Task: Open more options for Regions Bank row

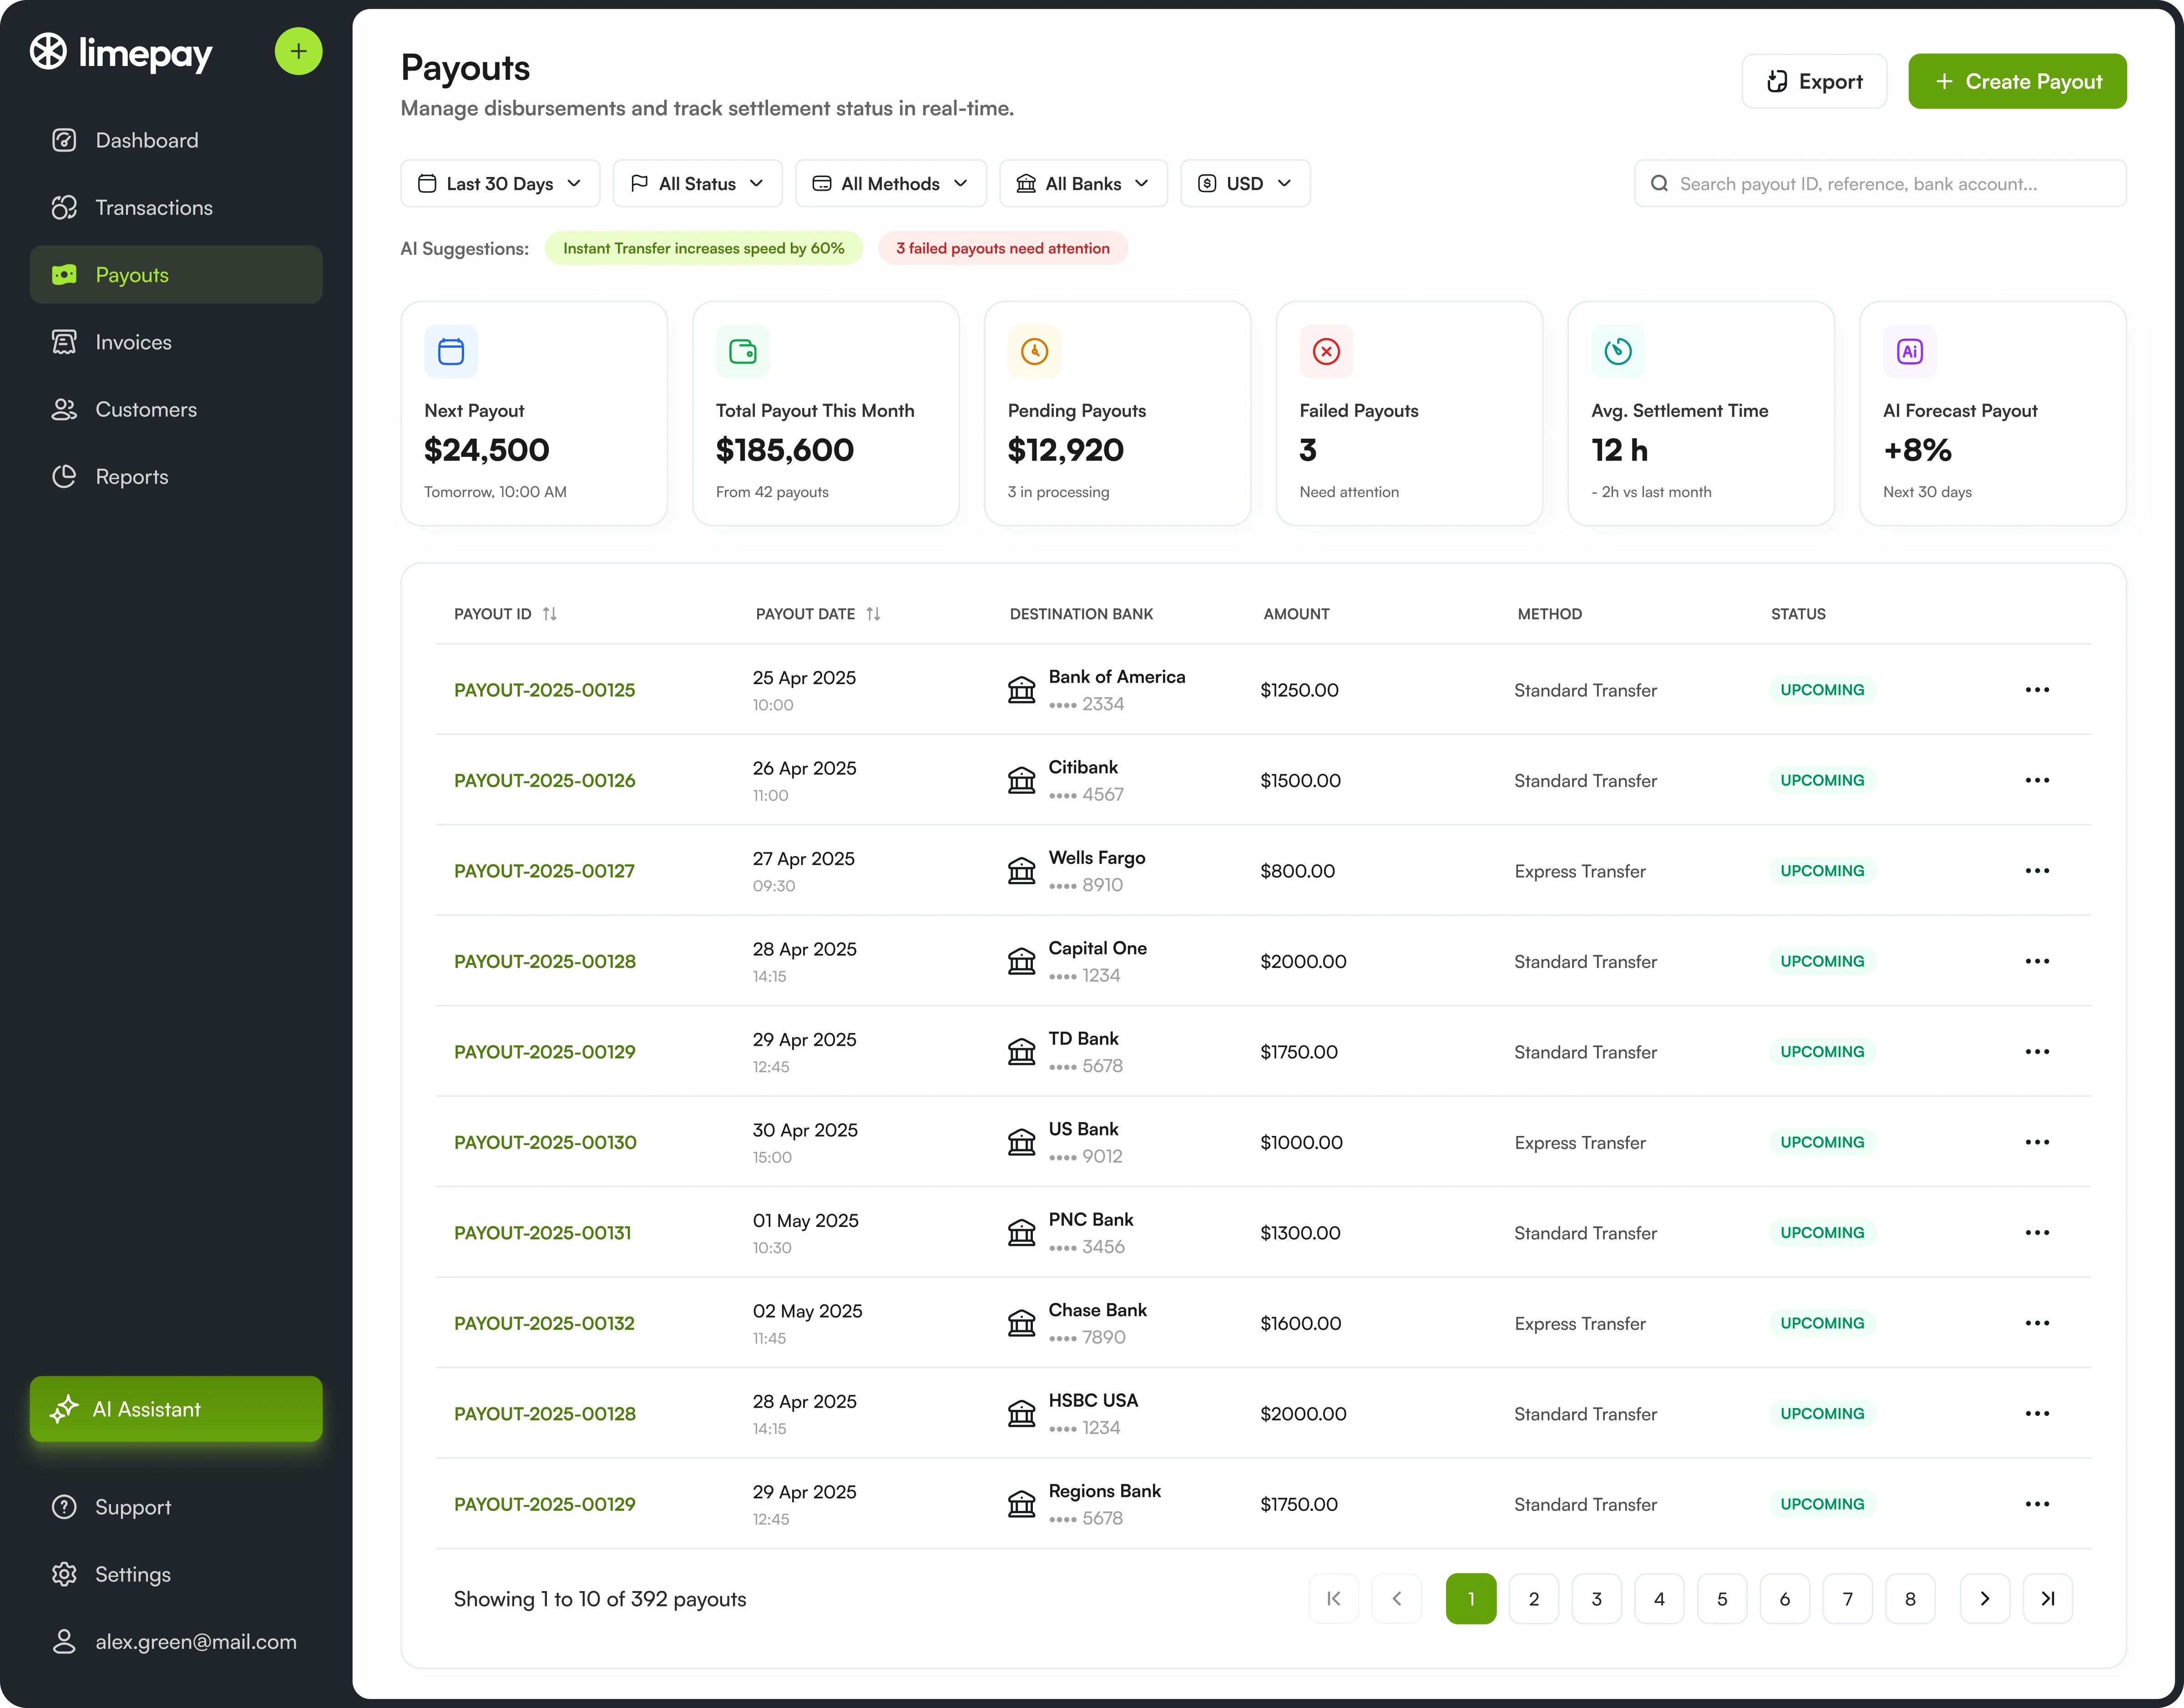Action: pyautogui.click(x=2037, y=1504)
